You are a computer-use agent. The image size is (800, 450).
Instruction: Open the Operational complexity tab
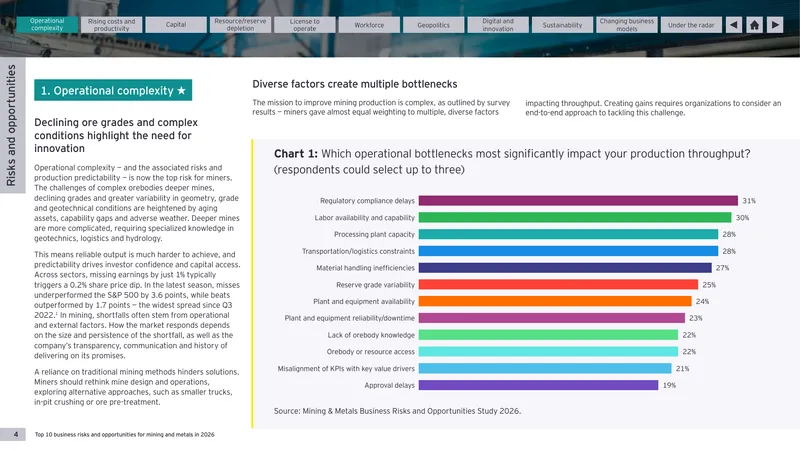pos(47,24)
